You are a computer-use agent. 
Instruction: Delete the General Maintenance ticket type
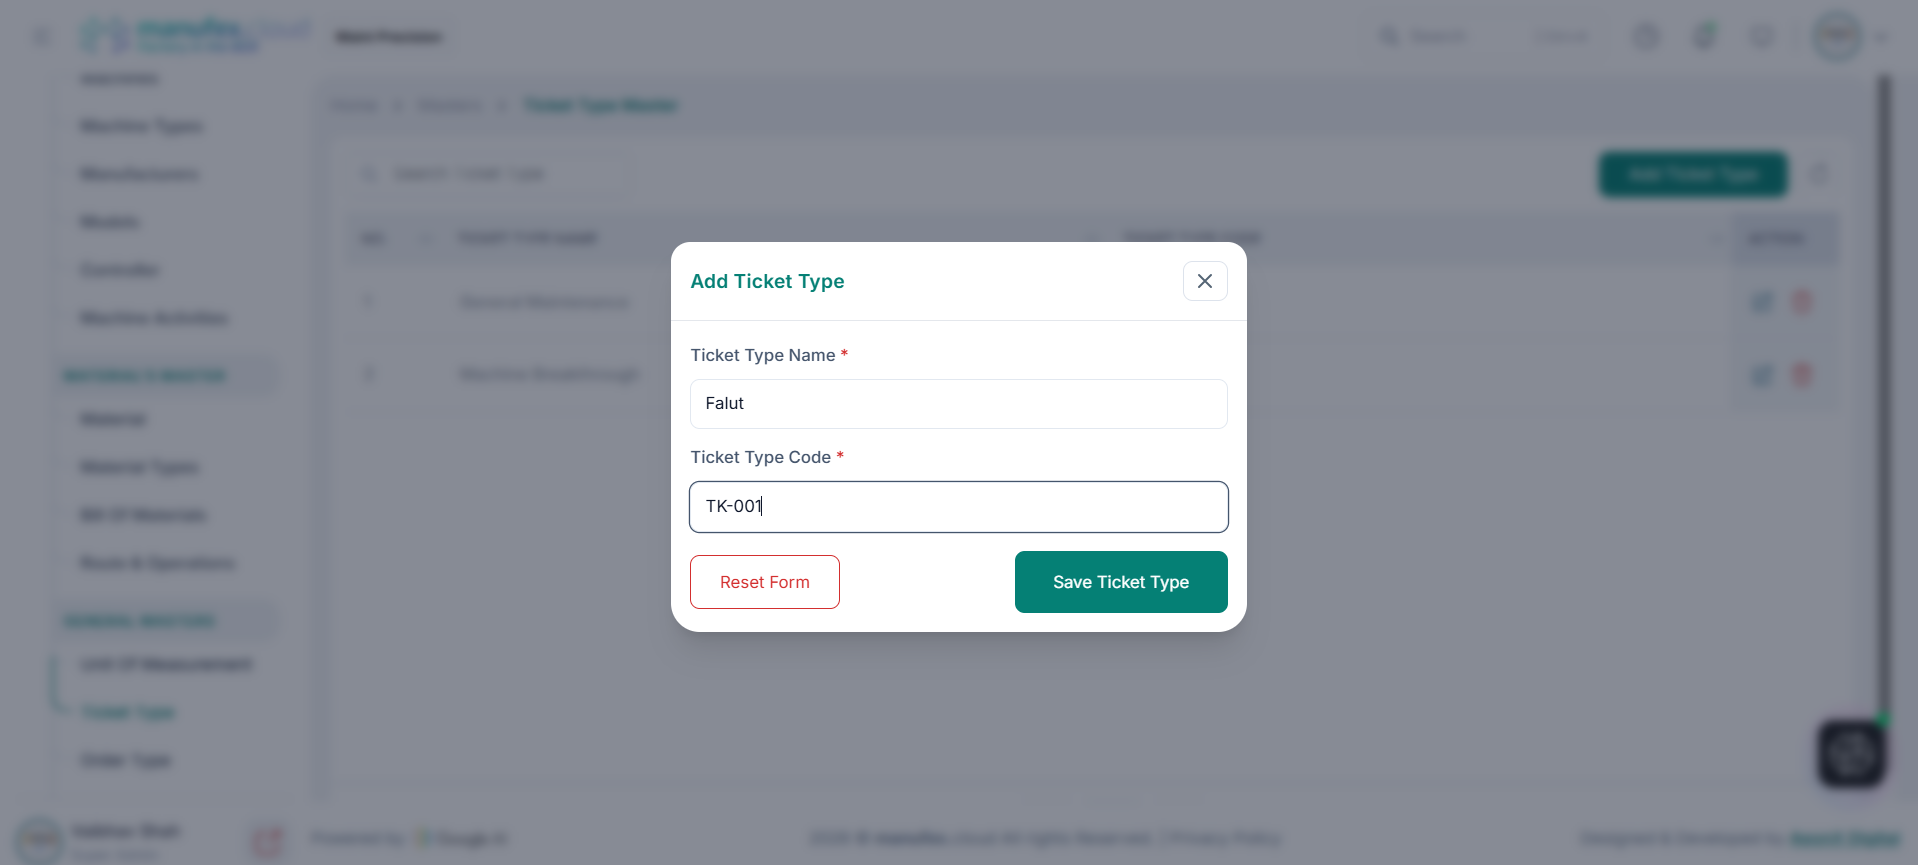(1803, 301)
